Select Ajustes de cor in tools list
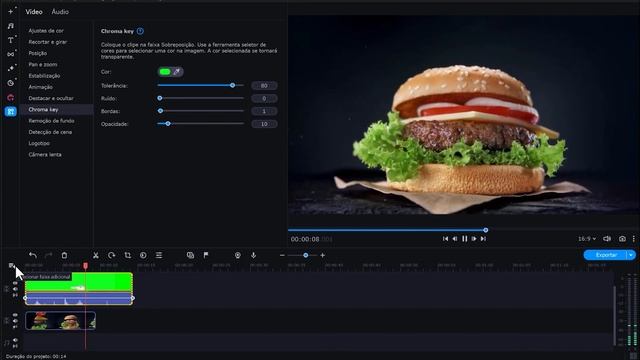Image resolution: width=640 pixels, height=360 pixels. pos(46,31)
